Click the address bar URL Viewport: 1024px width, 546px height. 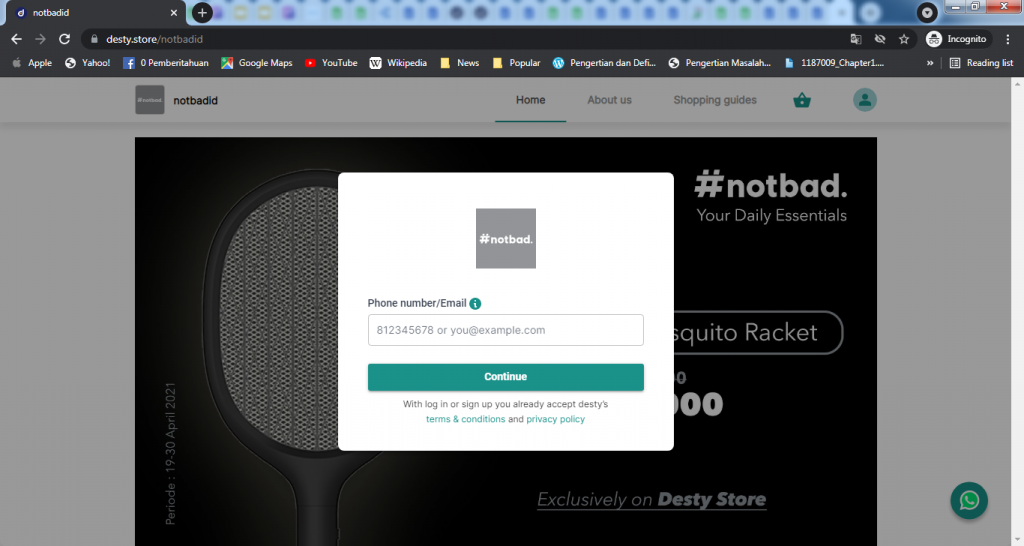click(154, 39)
